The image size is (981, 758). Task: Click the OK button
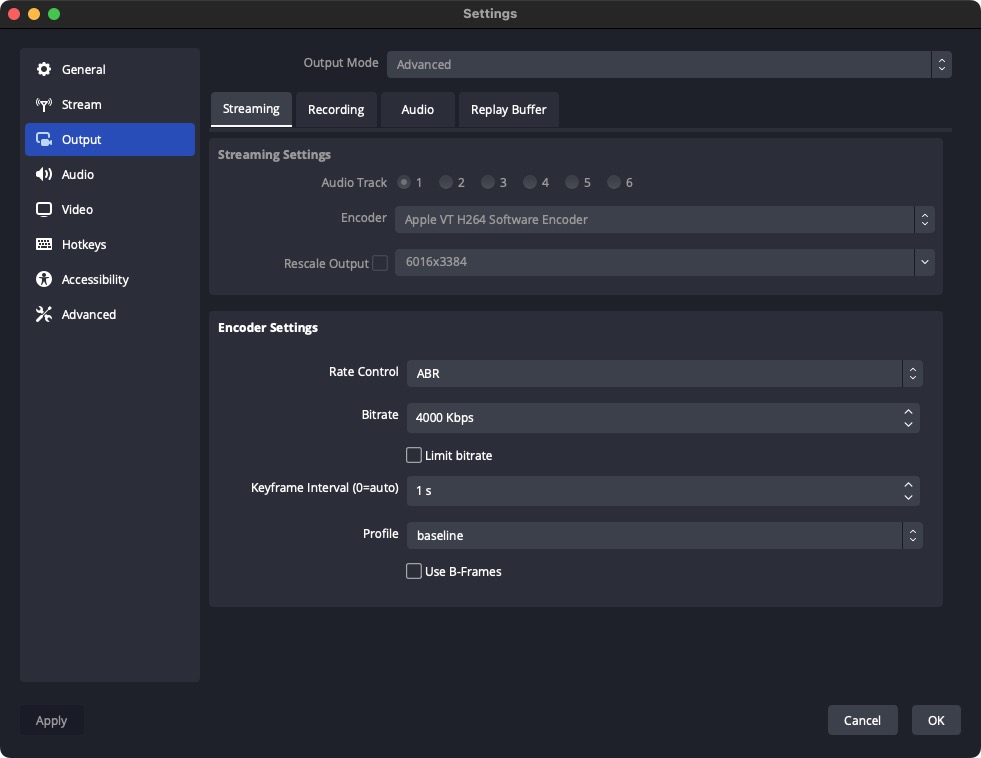coord(935,720)
